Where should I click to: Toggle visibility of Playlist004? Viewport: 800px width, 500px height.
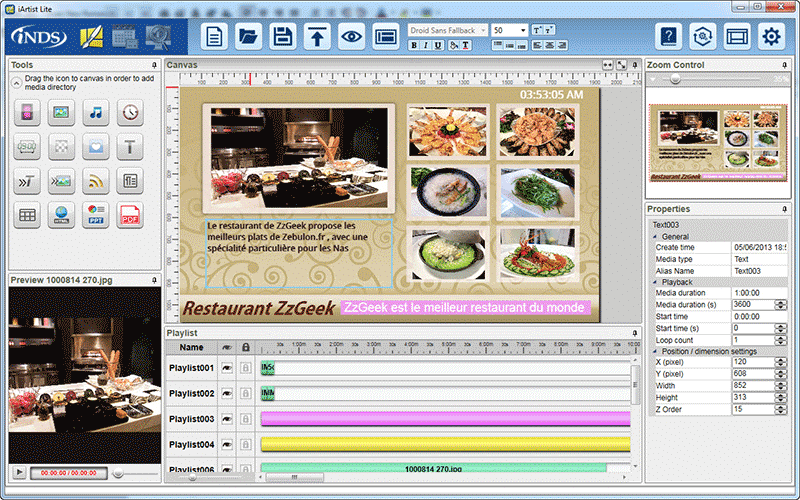pyautogui.click(x=227, y=444)
